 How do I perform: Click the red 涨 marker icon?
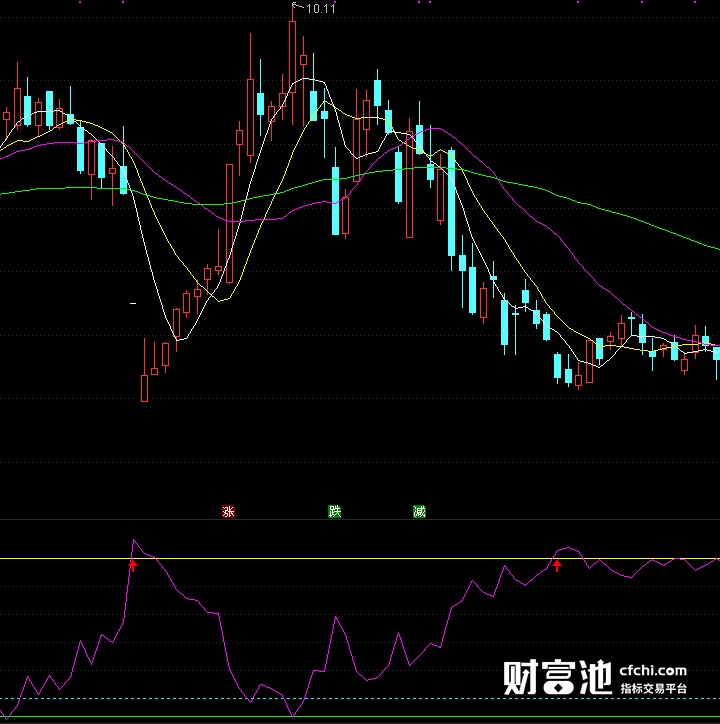[x=228, y=512]
